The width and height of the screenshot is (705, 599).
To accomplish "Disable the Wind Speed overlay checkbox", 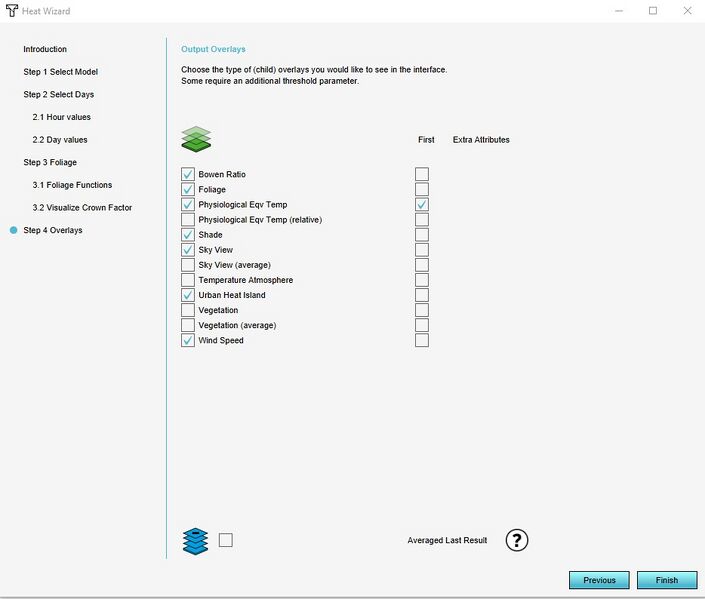I will click(188, 341).
